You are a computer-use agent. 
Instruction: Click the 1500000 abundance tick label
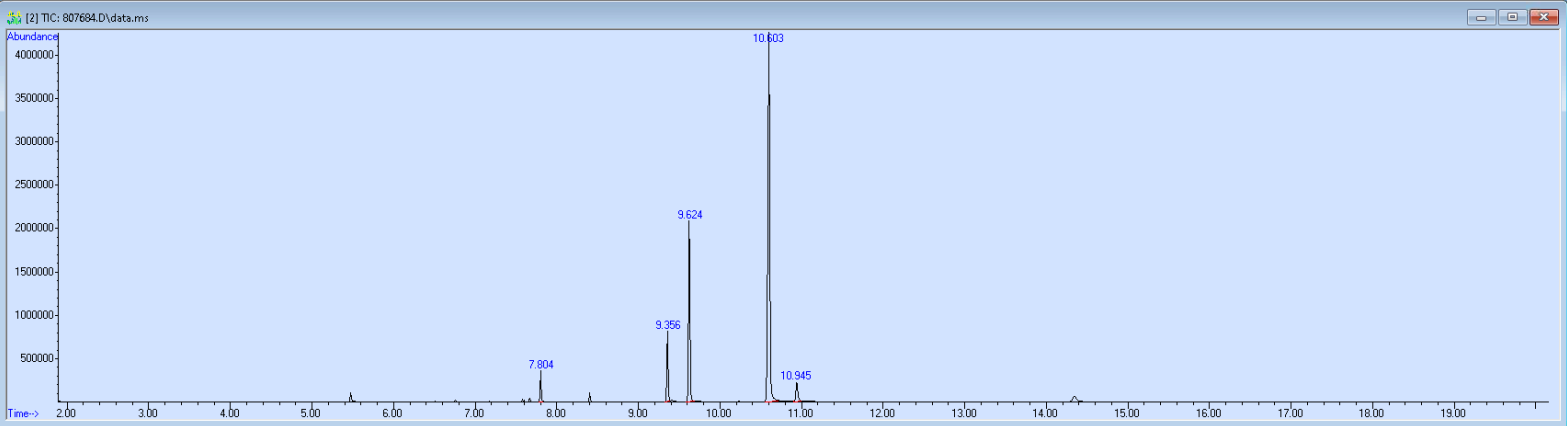33,272
